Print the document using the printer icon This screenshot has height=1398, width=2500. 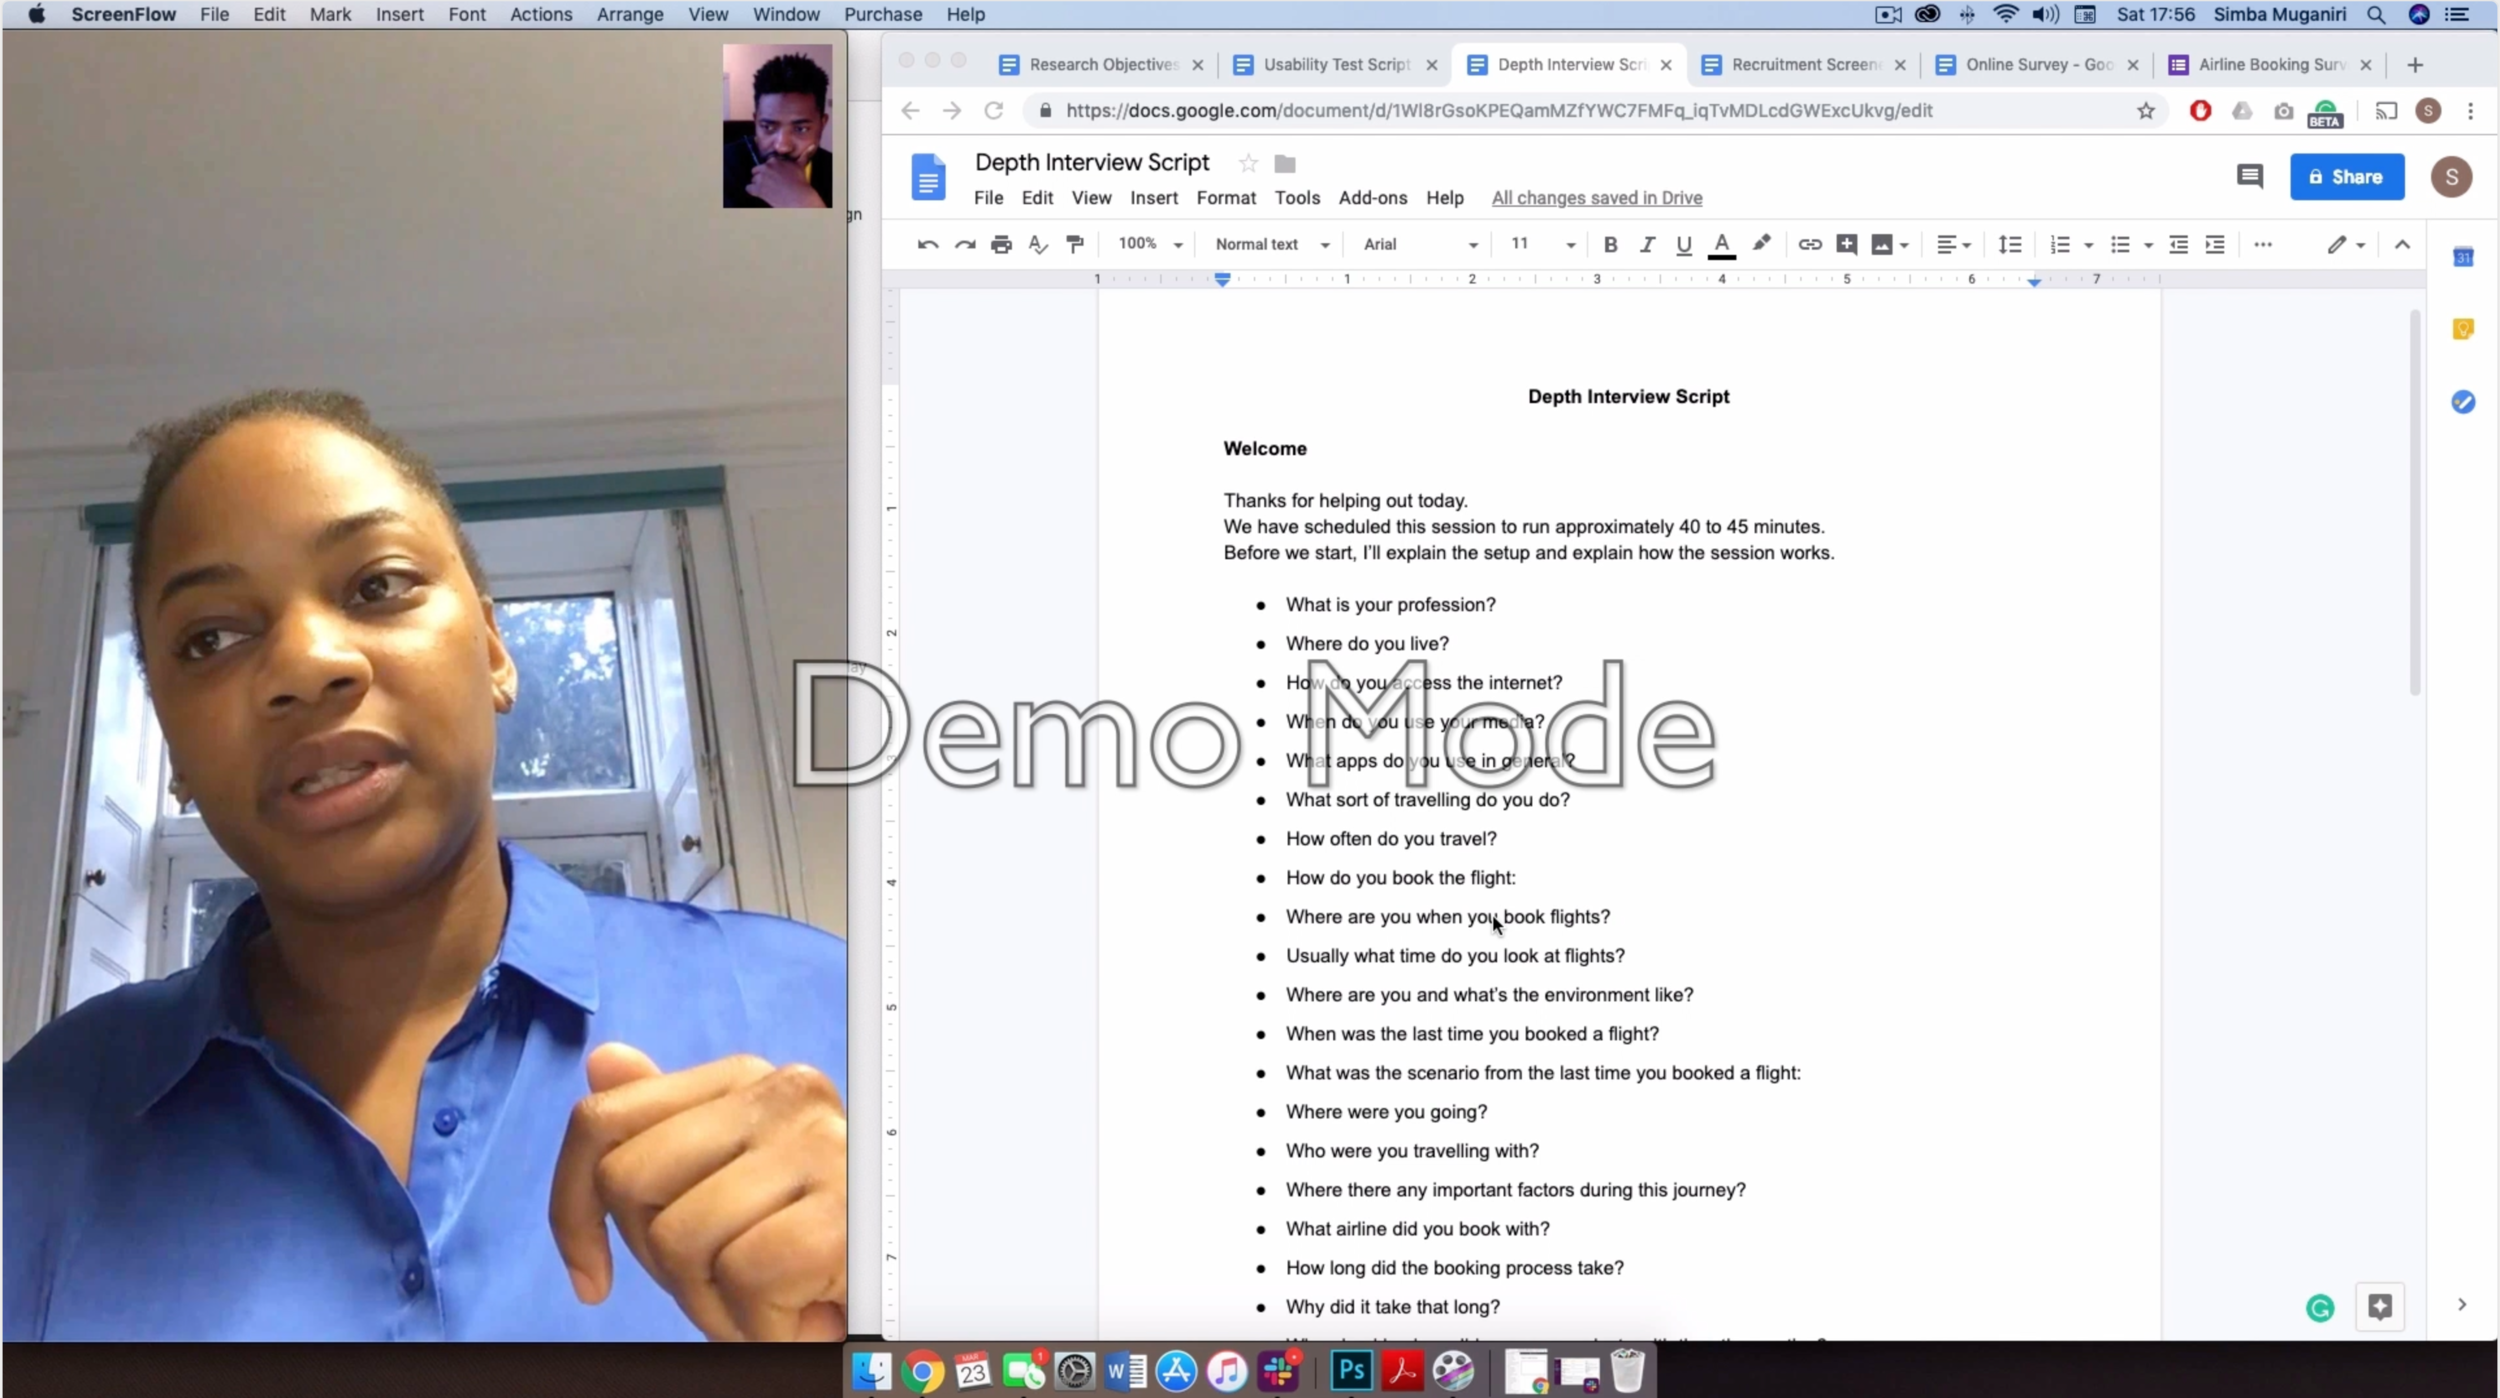pos(1001,244)
